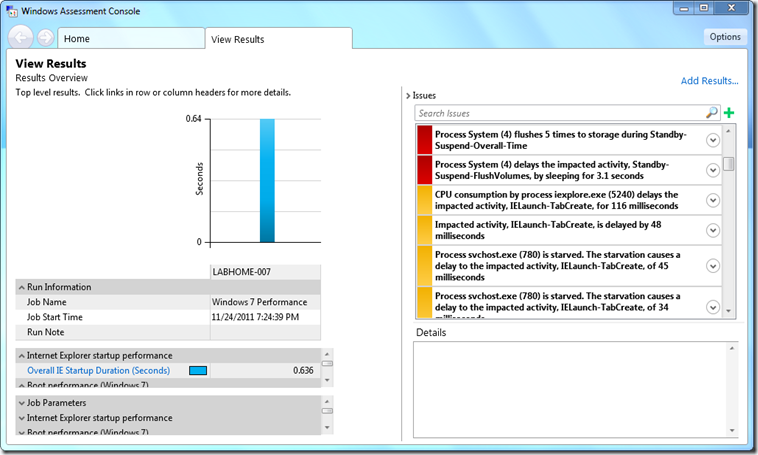Click blue color swatch for IE Startup Duration
The height and width of the screenshot is (455, 758).
tap(198, 370)
